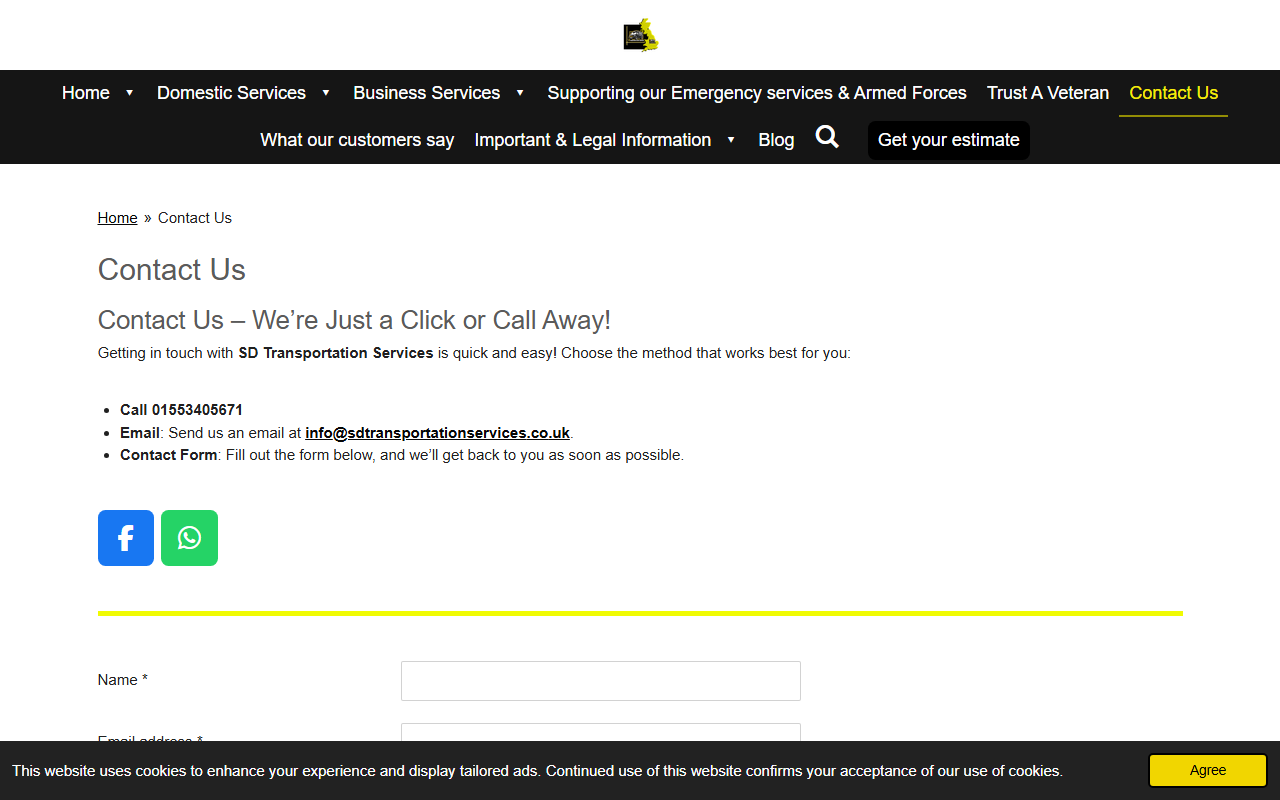
Task: Click 'Contact Us' breadcrumb current page text
Action: coord(195,218)
